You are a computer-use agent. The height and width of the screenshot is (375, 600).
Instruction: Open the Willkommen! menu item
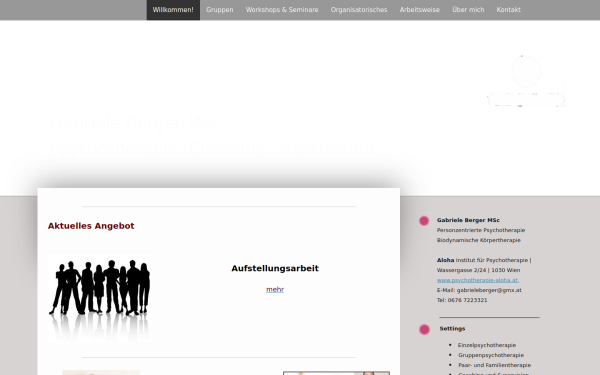173,10
